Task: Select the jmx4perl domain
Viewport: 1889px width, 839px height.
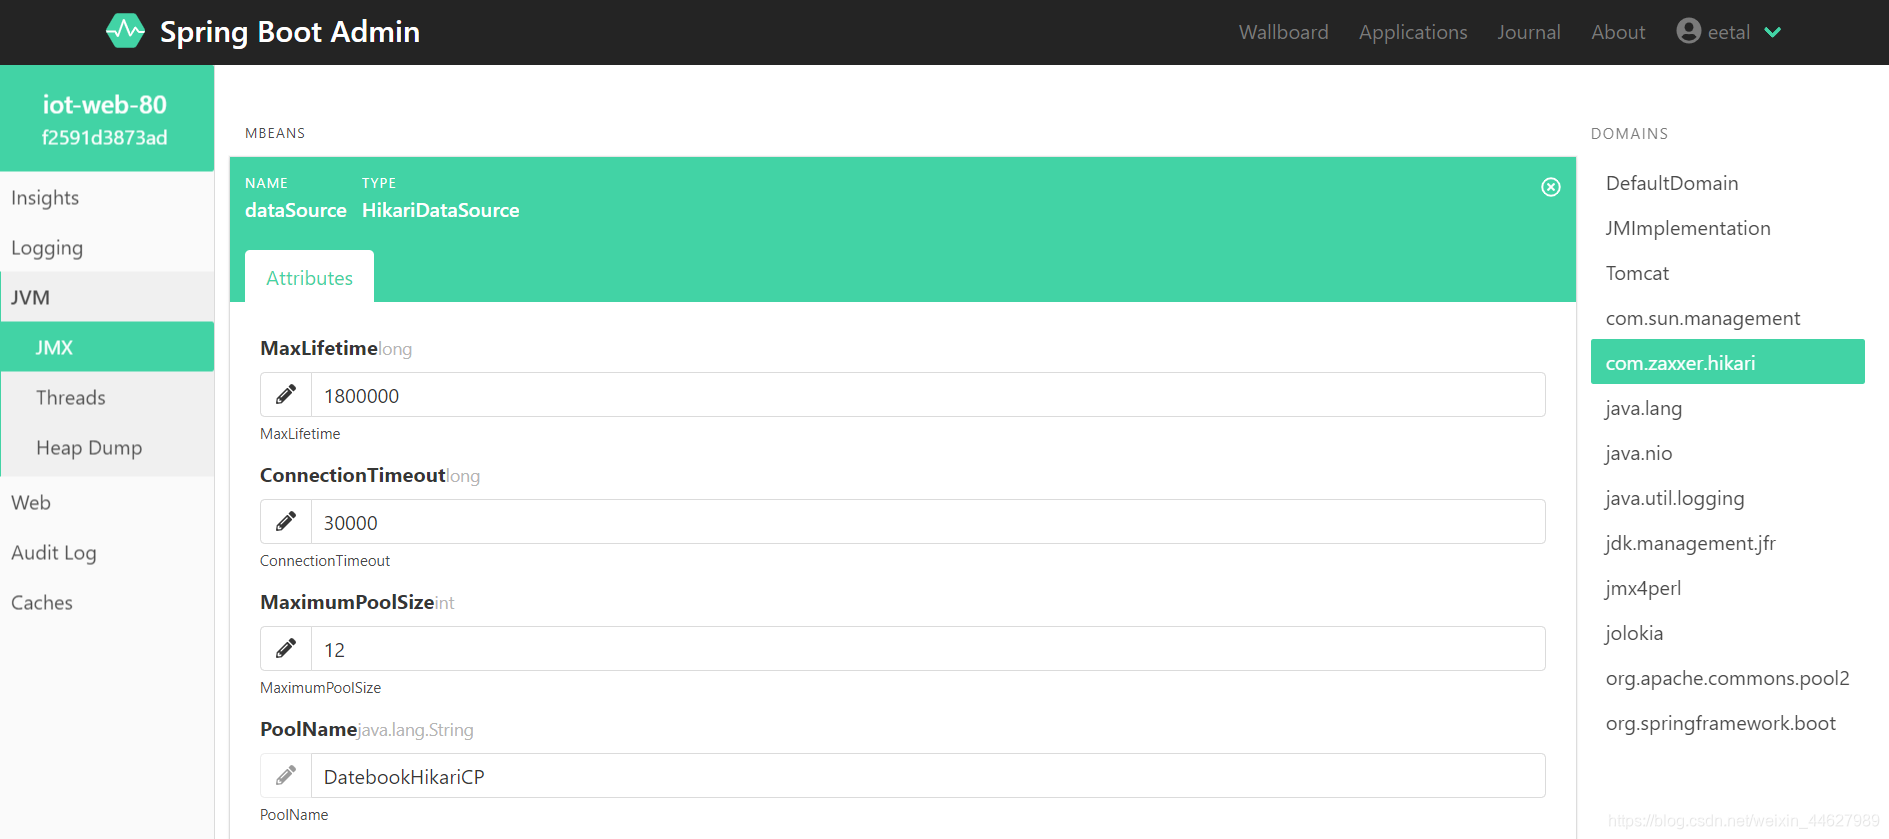Action: pos(1727,588)
